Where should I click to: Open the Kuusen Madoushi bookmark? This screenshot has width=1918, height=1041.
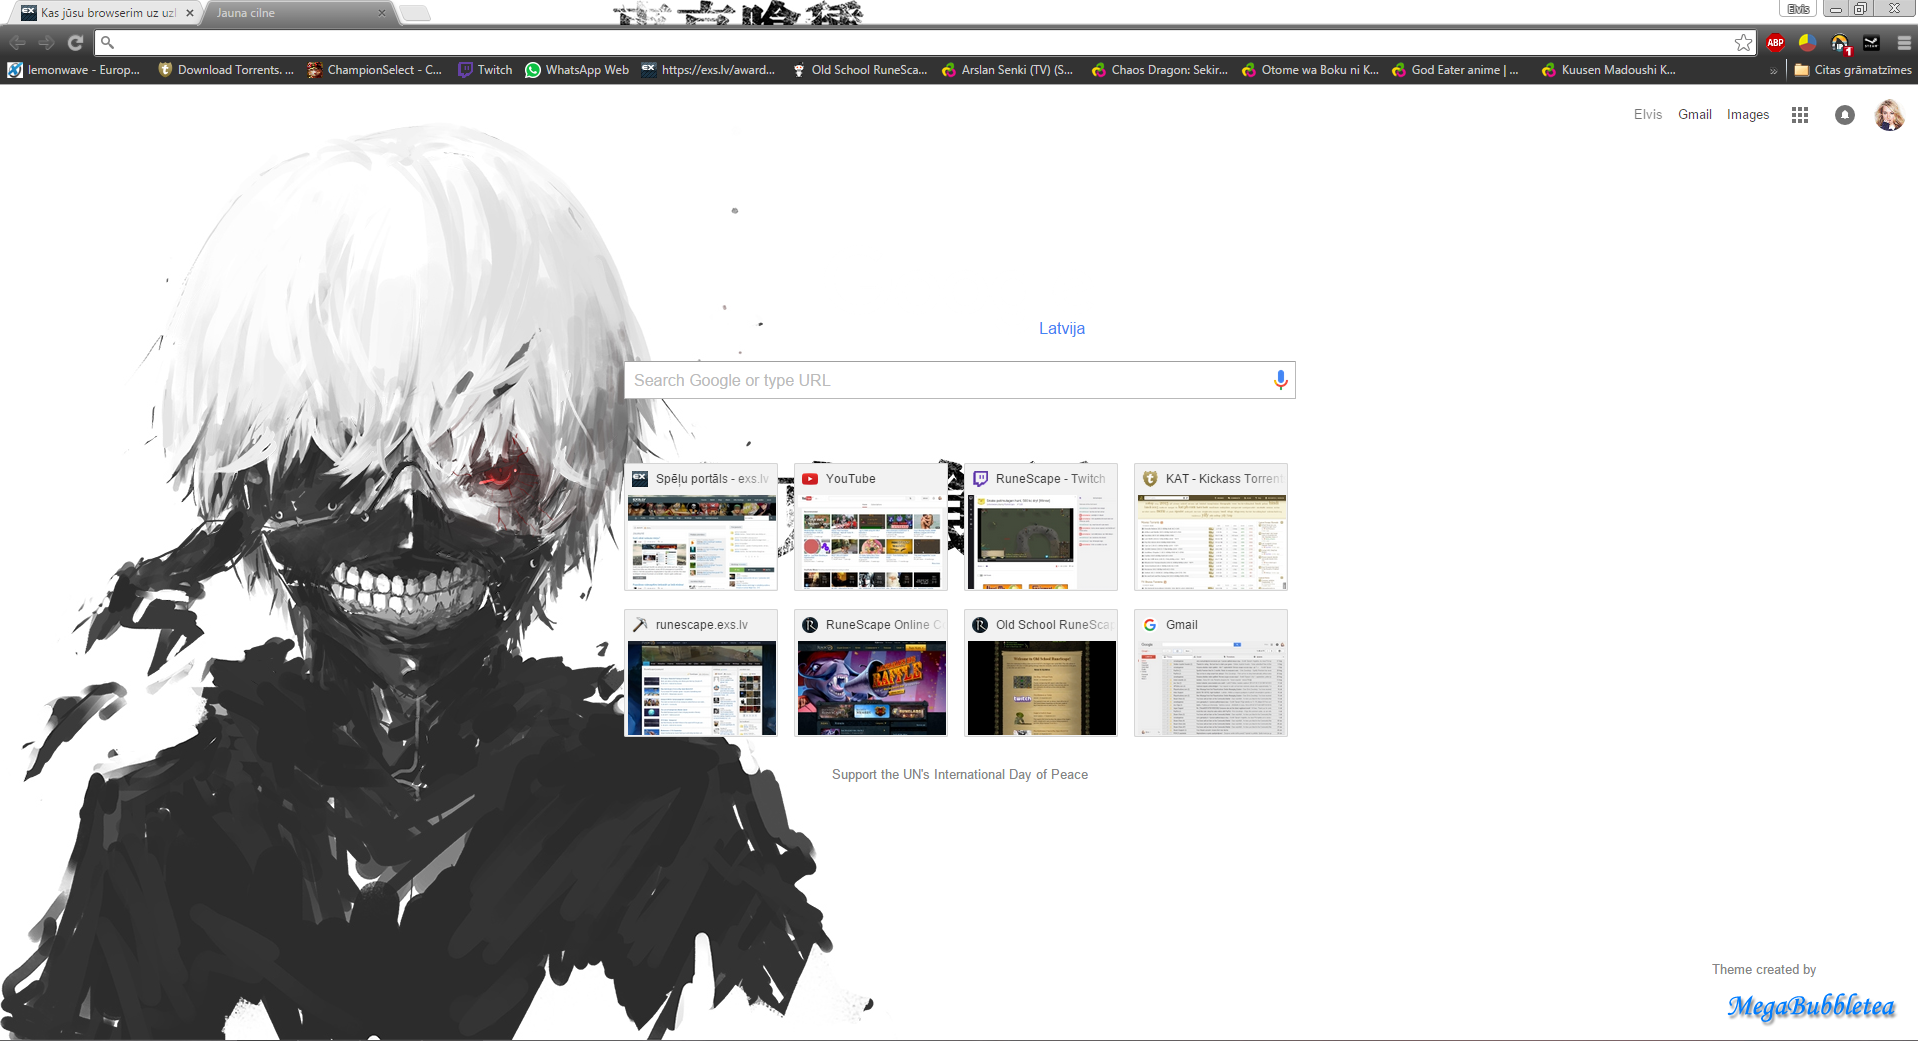click(x=1609, y=70)
